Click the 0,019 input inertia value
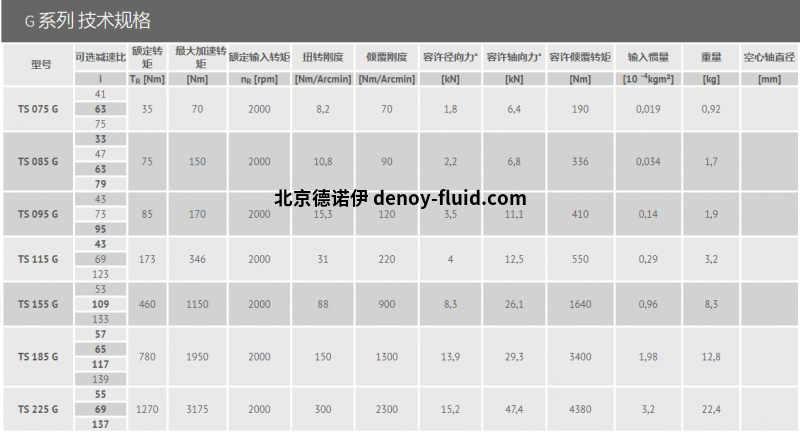 tap(647, 107)
